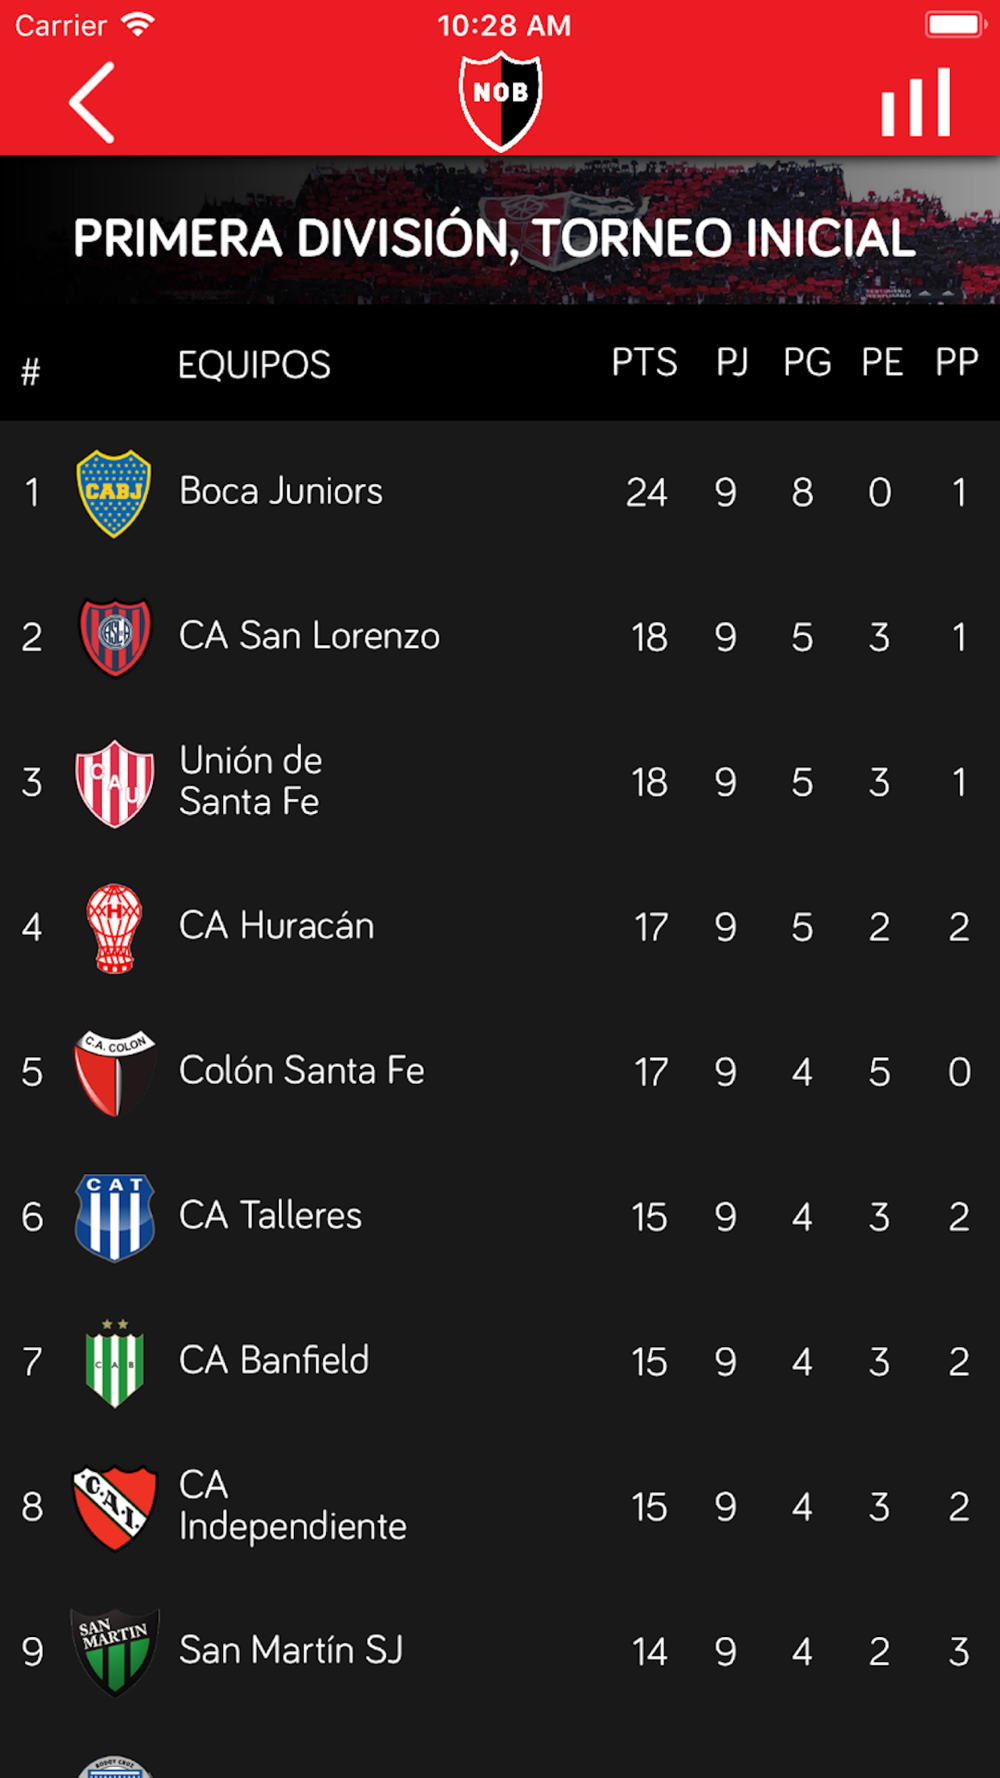
Task: Select the CA San Lorenzo crest
Action: click(x=115, y=637)
